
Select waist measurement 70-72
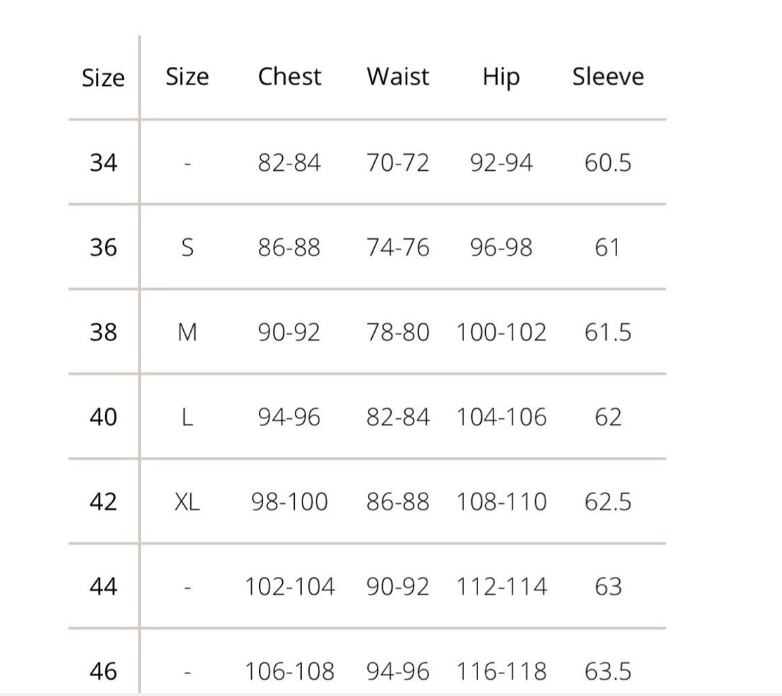click(397, 162)
